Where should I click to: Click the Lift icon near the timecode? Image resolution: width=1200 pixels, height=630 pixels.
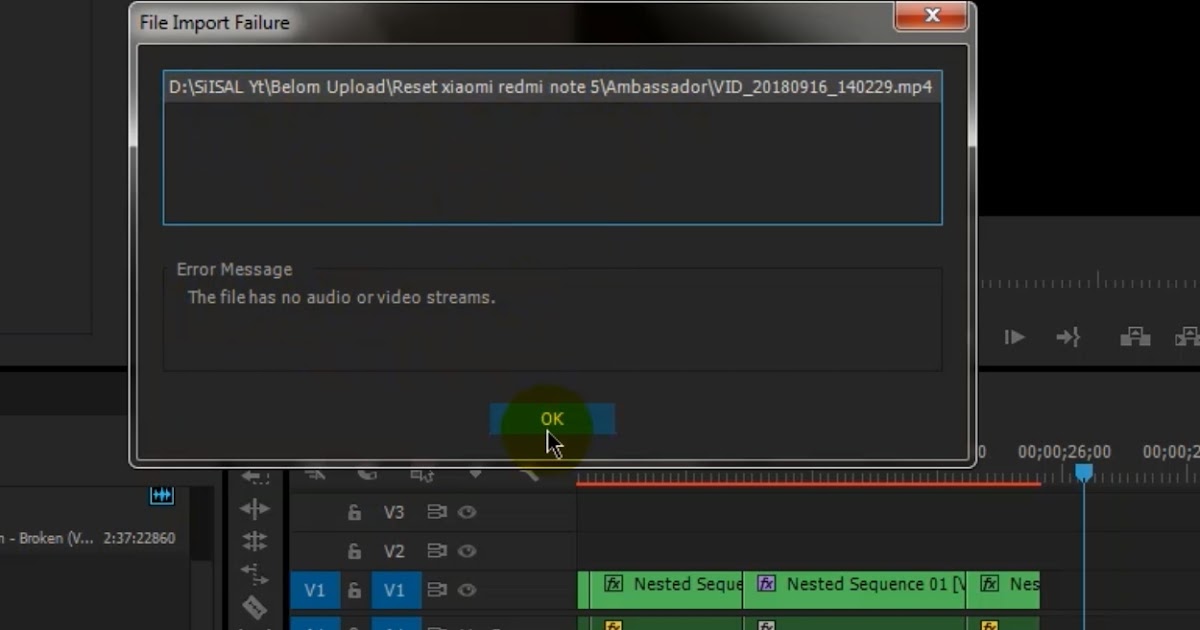click(1135, 338)
